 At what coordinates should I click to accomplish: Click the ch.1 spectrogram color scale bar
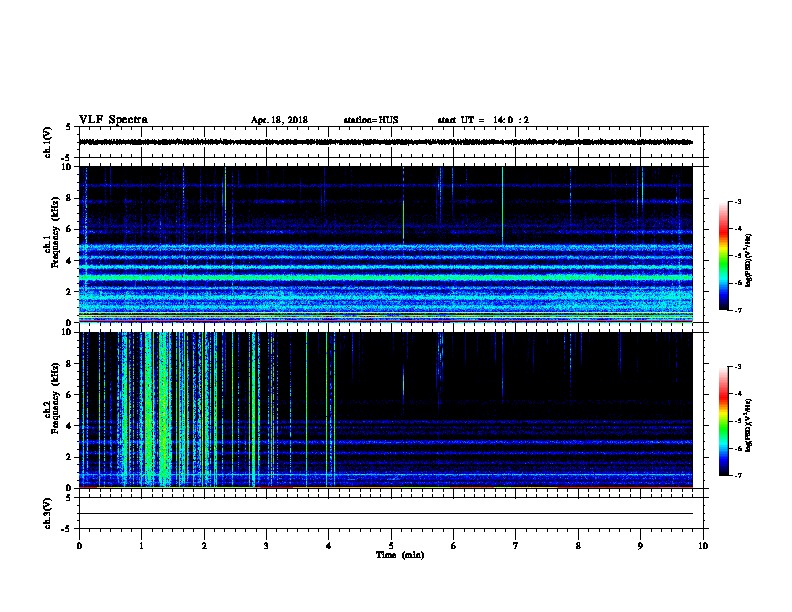click(x=724, y=256)
